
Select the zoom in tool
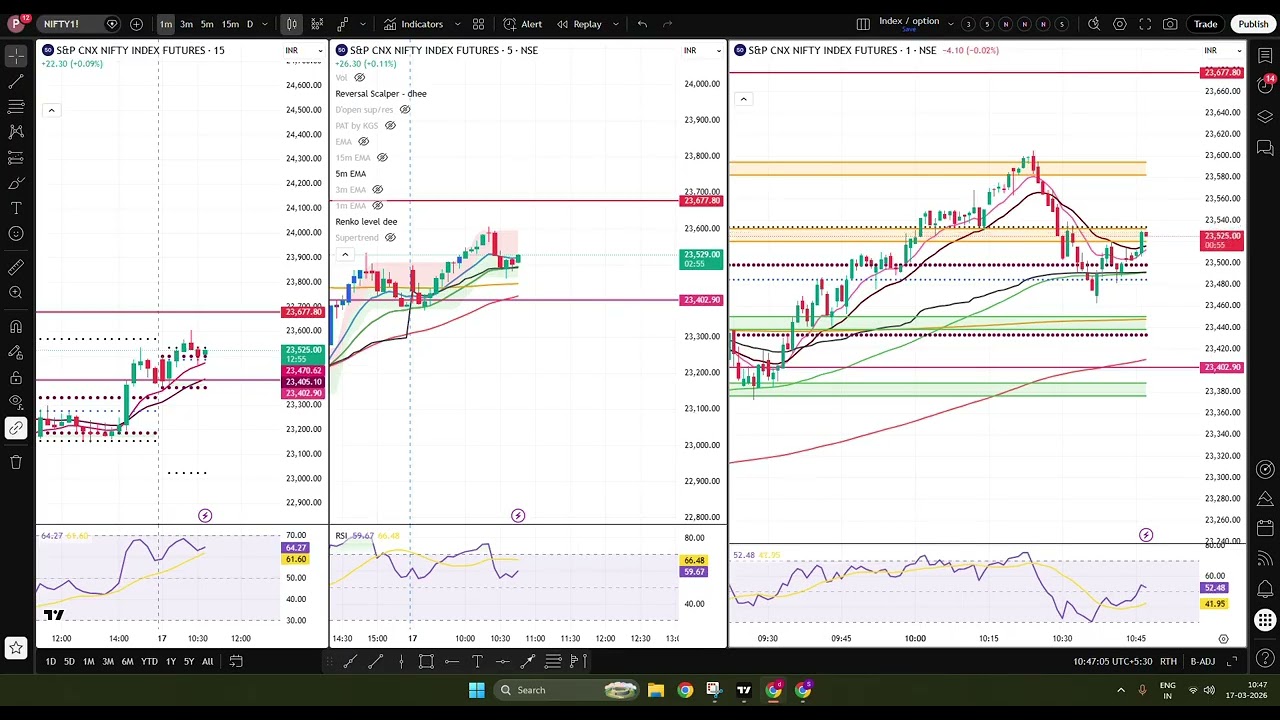(x=16, y=293)
